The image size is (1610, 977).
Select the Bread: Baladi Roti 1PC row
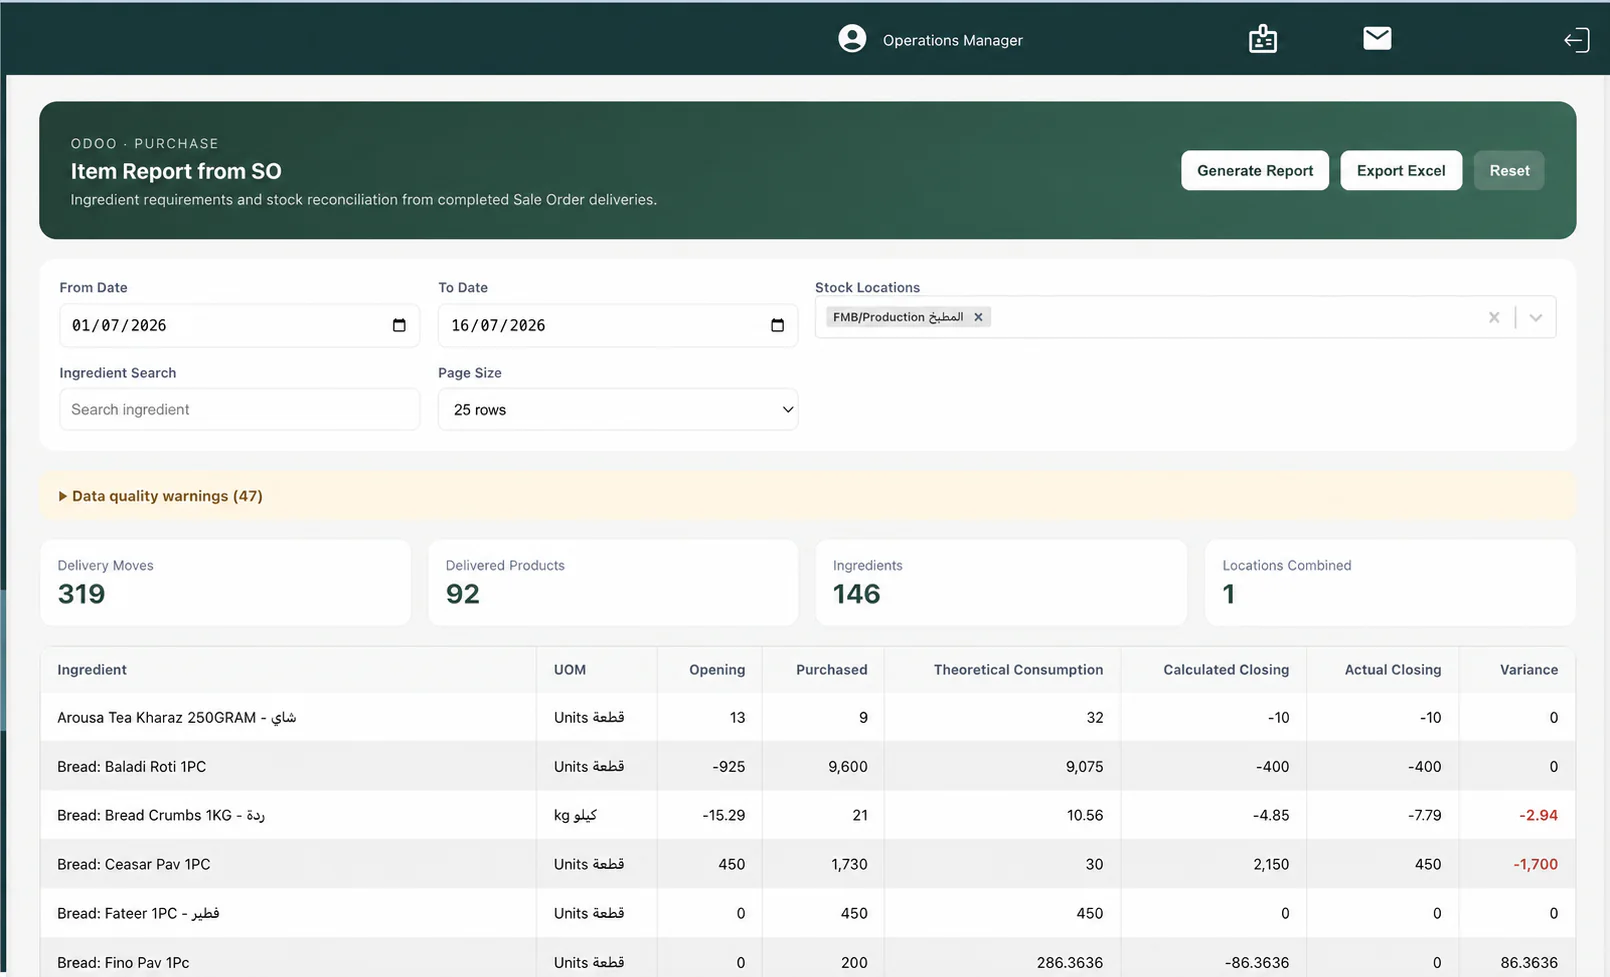click(808, 766)
